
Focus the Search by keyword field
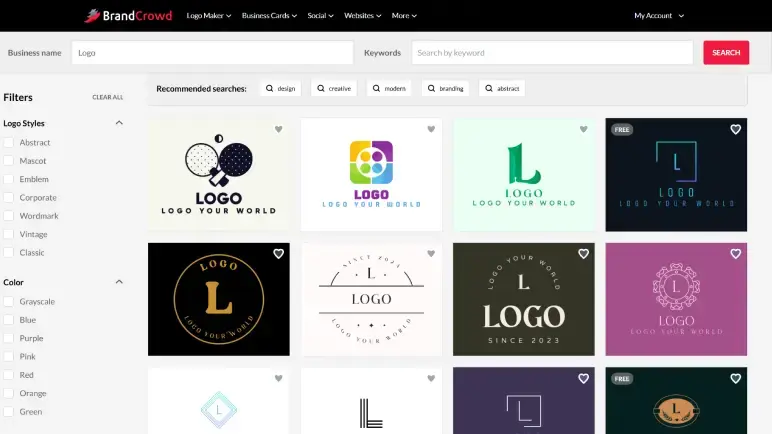point(551,53)
